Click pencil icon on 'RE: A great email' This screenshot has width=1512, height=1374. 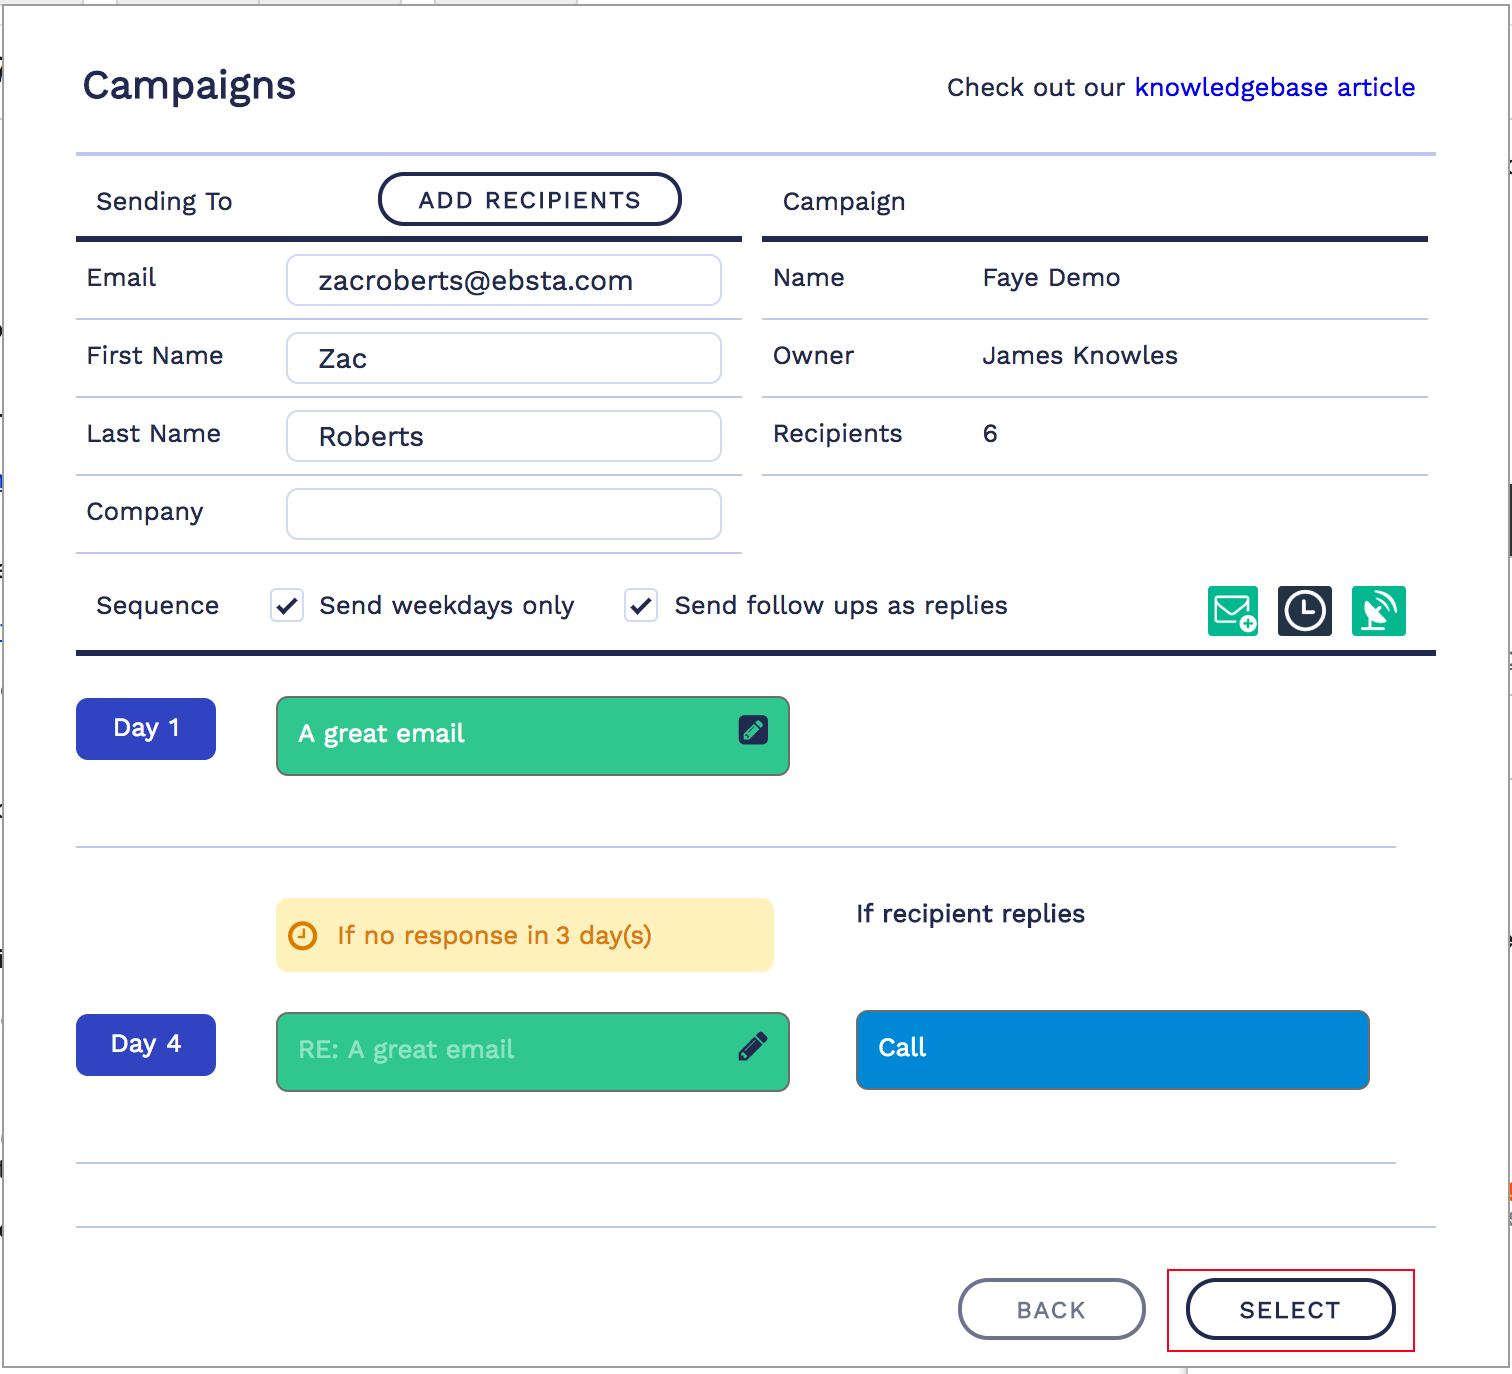coord(753,1047)
